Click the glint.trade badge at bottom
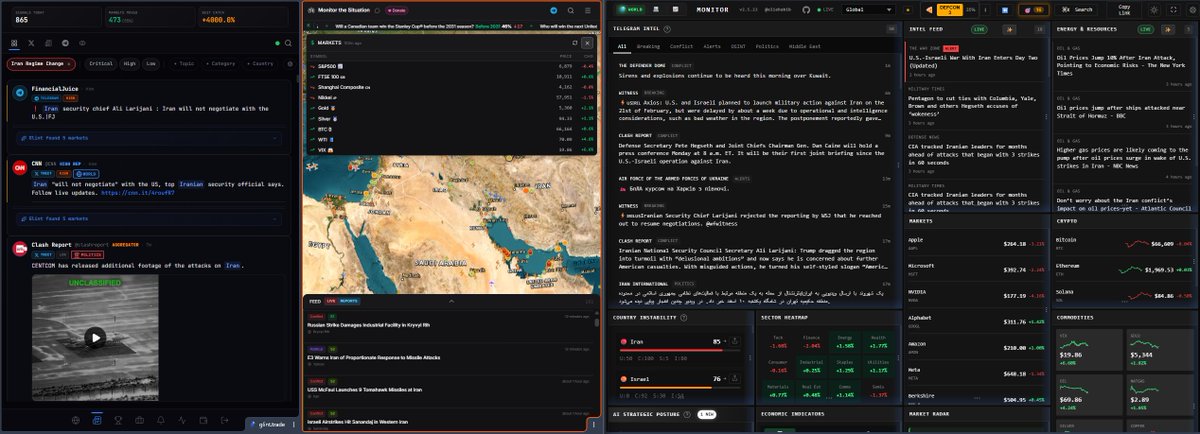The image size is (1200, 434). click(x=267, y=424)
